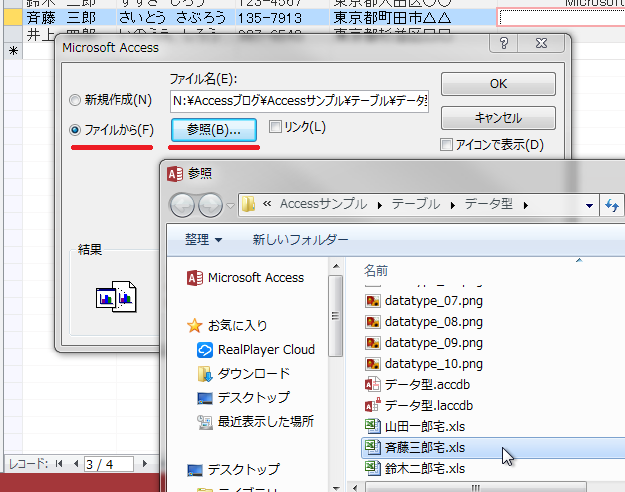Screen dimensions: 625x492
Task: Go to previous record in table
Action: [76, 464]
